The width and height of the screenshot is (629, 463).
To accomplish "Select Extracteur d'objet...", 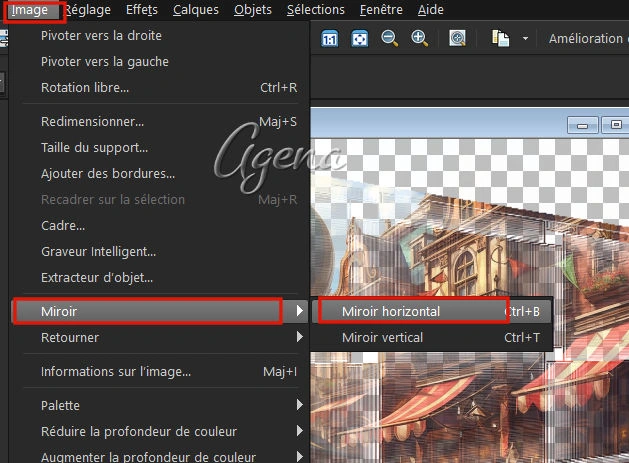I will (160, 278).
